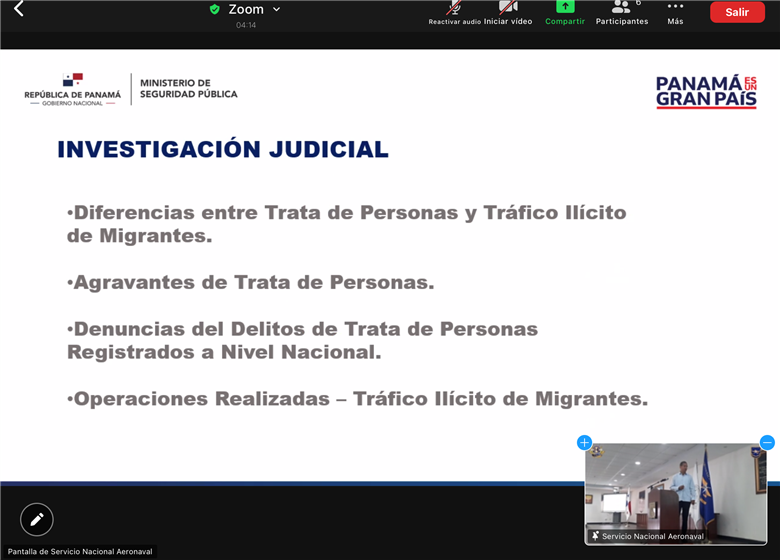The width and height of the screenshot is (780, 560).
Task: Click the pin icon on video thumbnail
Action: (595, 536)
